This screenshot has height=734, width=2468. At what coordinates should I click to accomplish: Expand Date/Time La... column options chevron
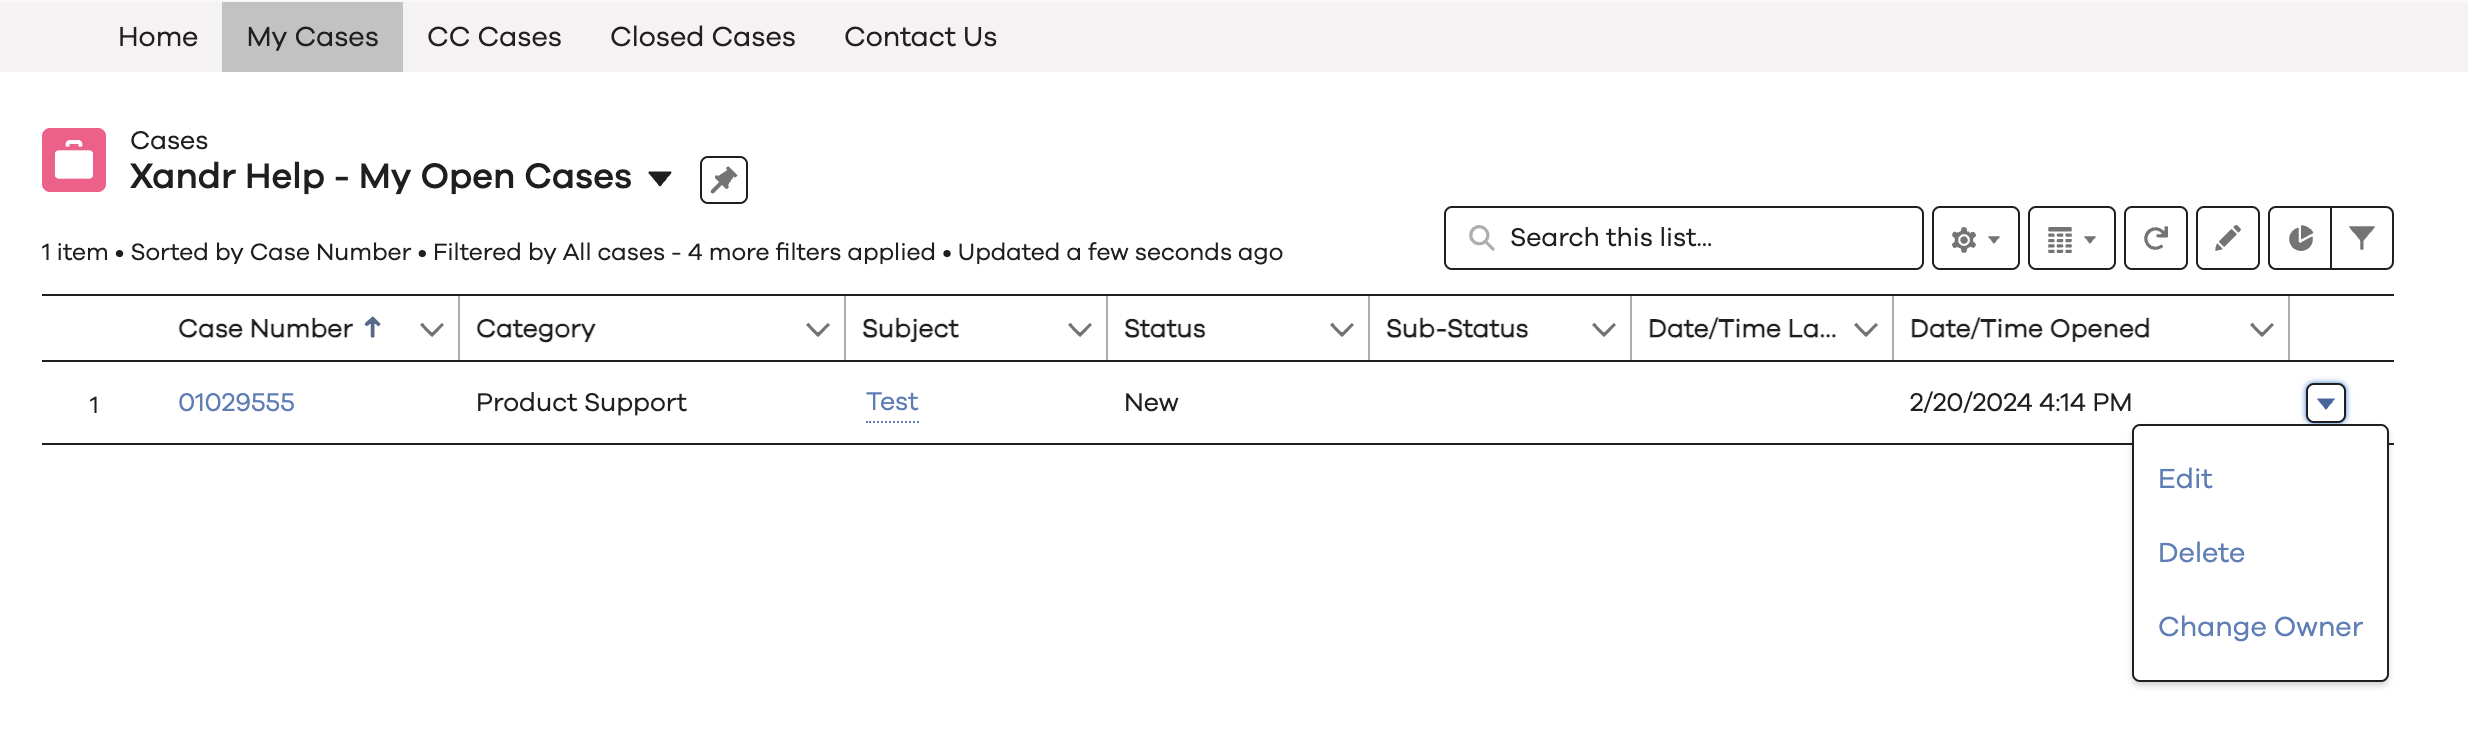coord(1866,329)
